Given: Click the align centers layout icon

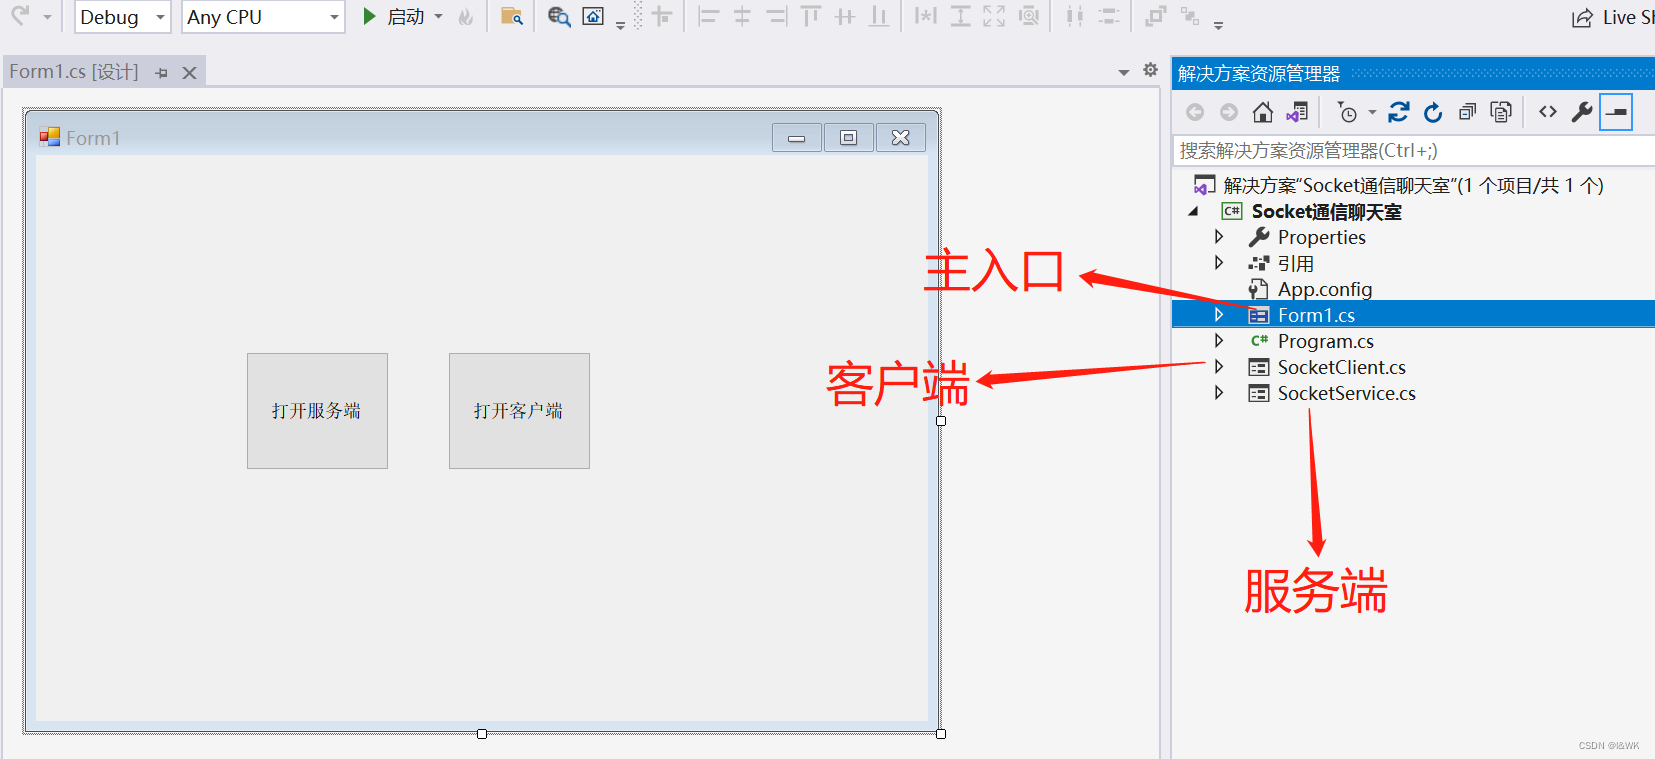Looking at the screenshot, I should pyautogui.click(x=742, y=16).
